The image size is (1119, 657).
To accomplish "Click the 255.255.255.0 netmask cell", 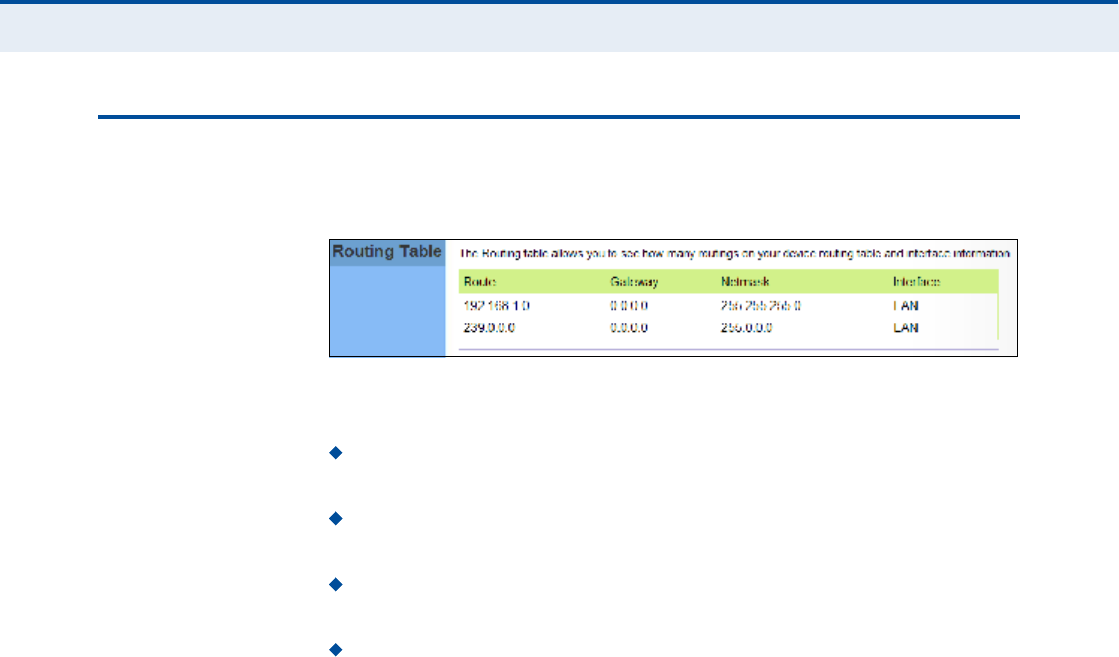I will click(761, 305).
